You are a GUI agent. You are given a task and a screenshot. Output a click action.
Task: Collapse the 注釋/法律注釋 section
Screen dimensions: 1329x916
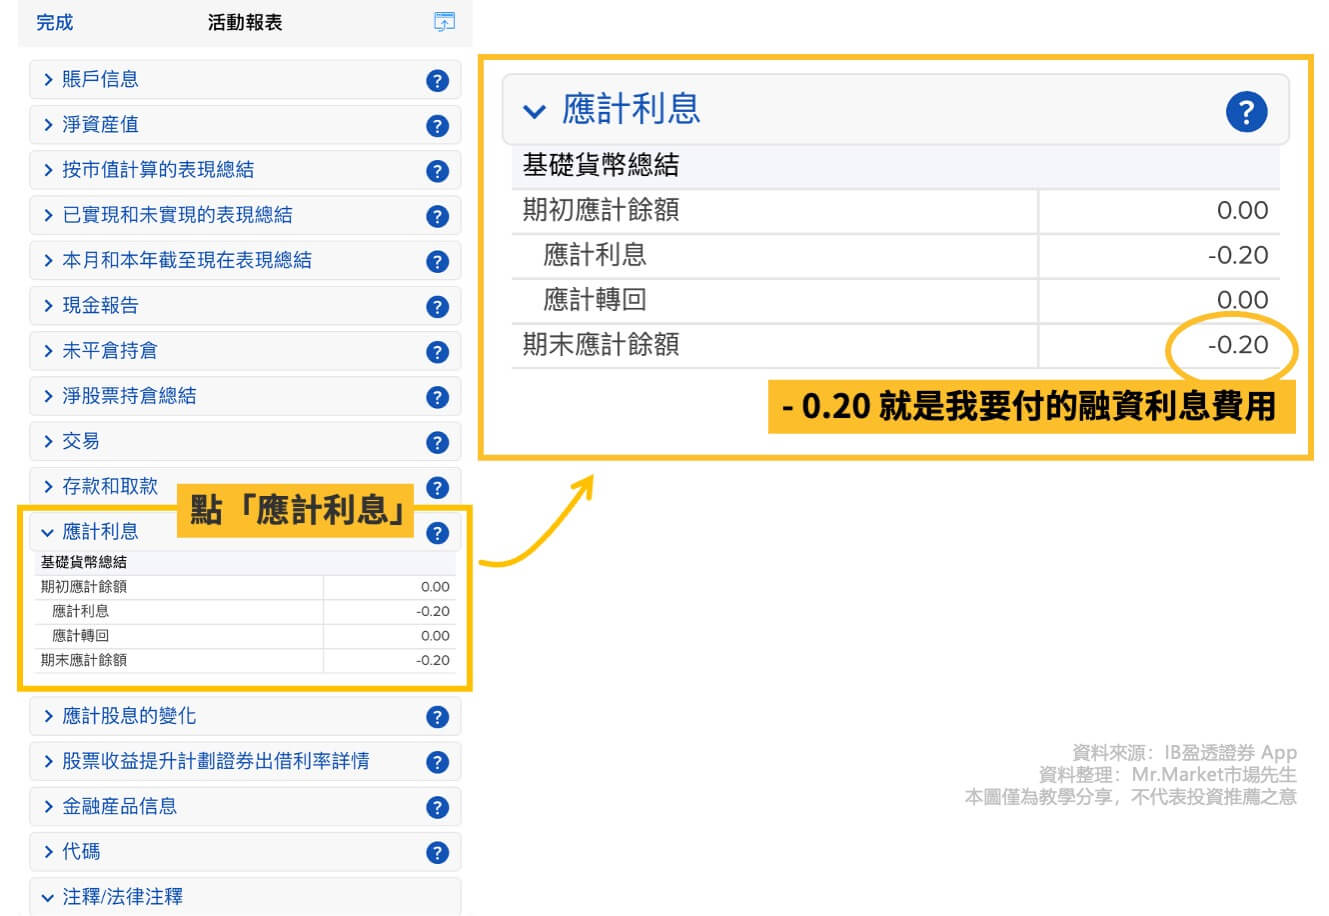(x=122, y=897)
